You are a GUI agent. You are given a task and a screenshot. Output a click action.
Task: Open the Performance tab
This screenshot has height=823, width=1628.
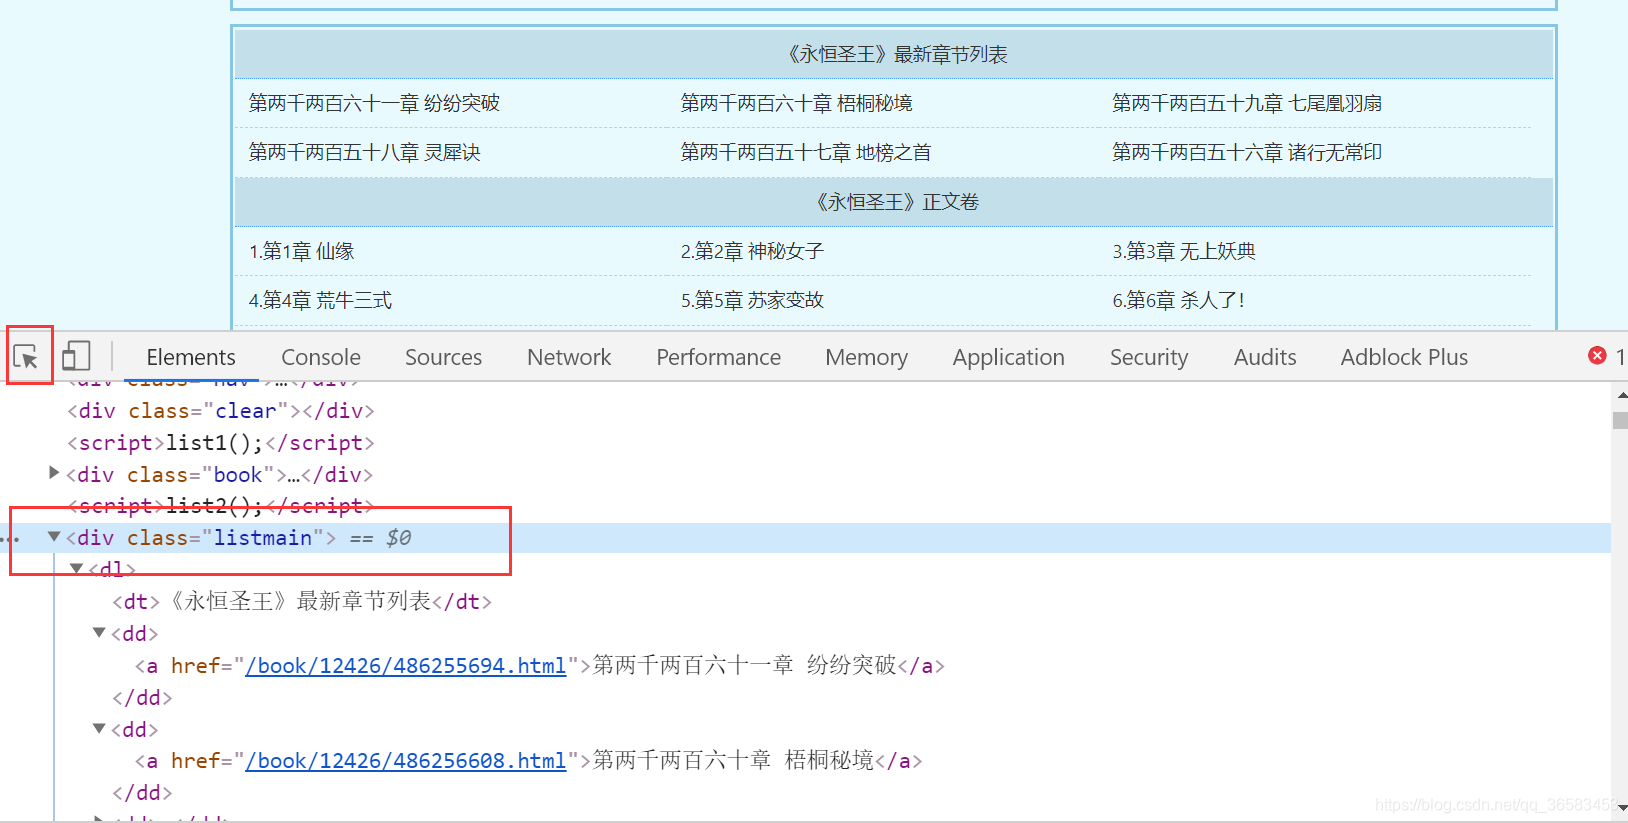point(719,357)
